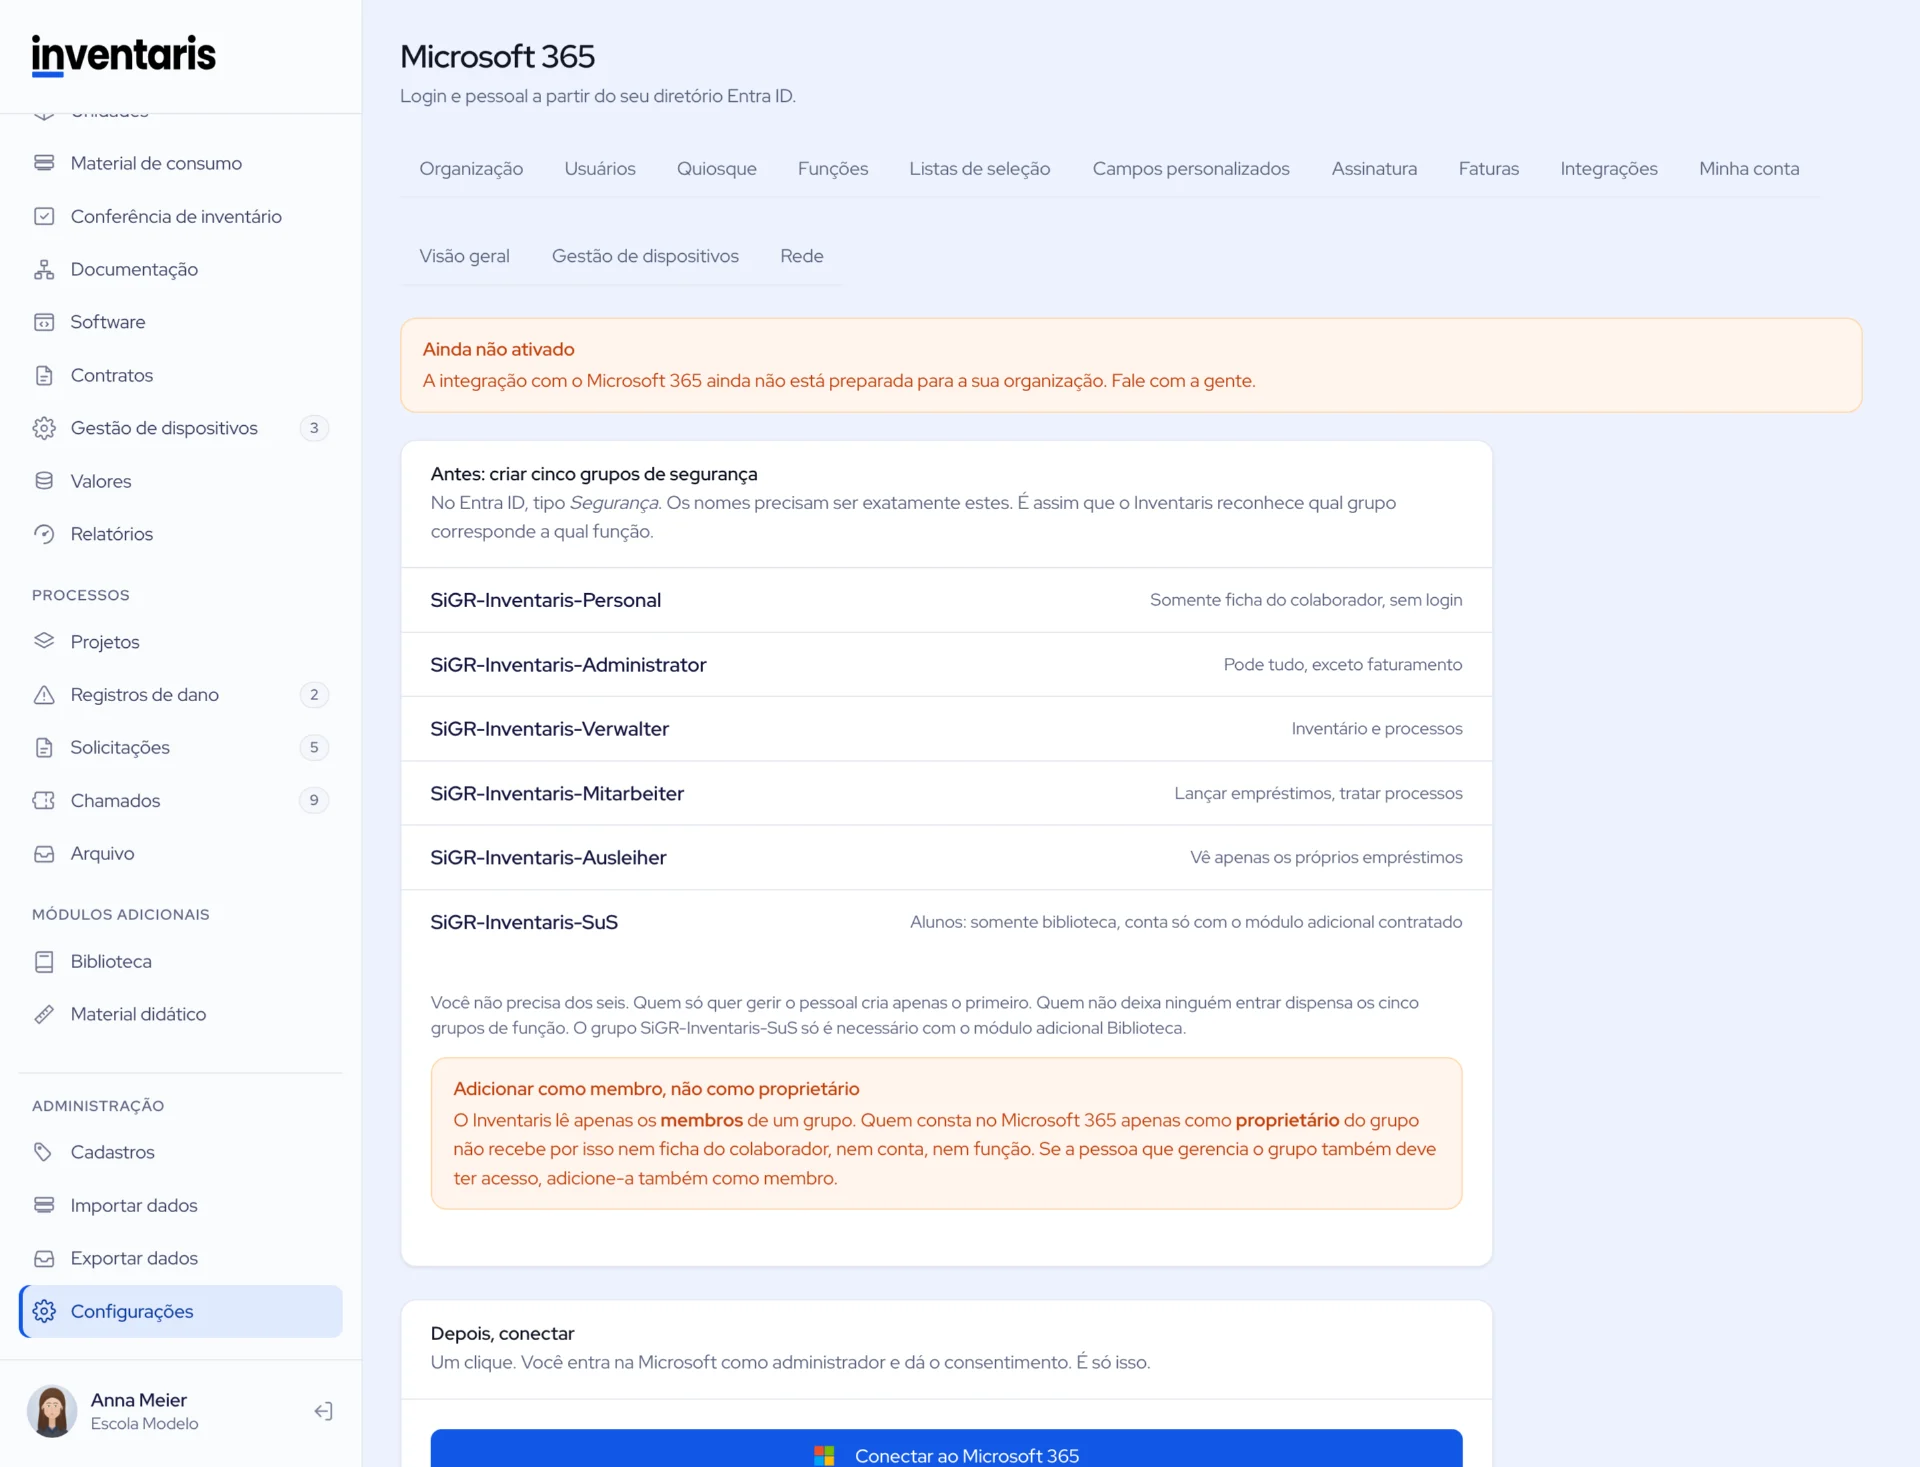Click Conectar ao Microsoft 365 button
Image resolution: width=1920 pixels, height=1467 pixels.
coord(946,1450)
